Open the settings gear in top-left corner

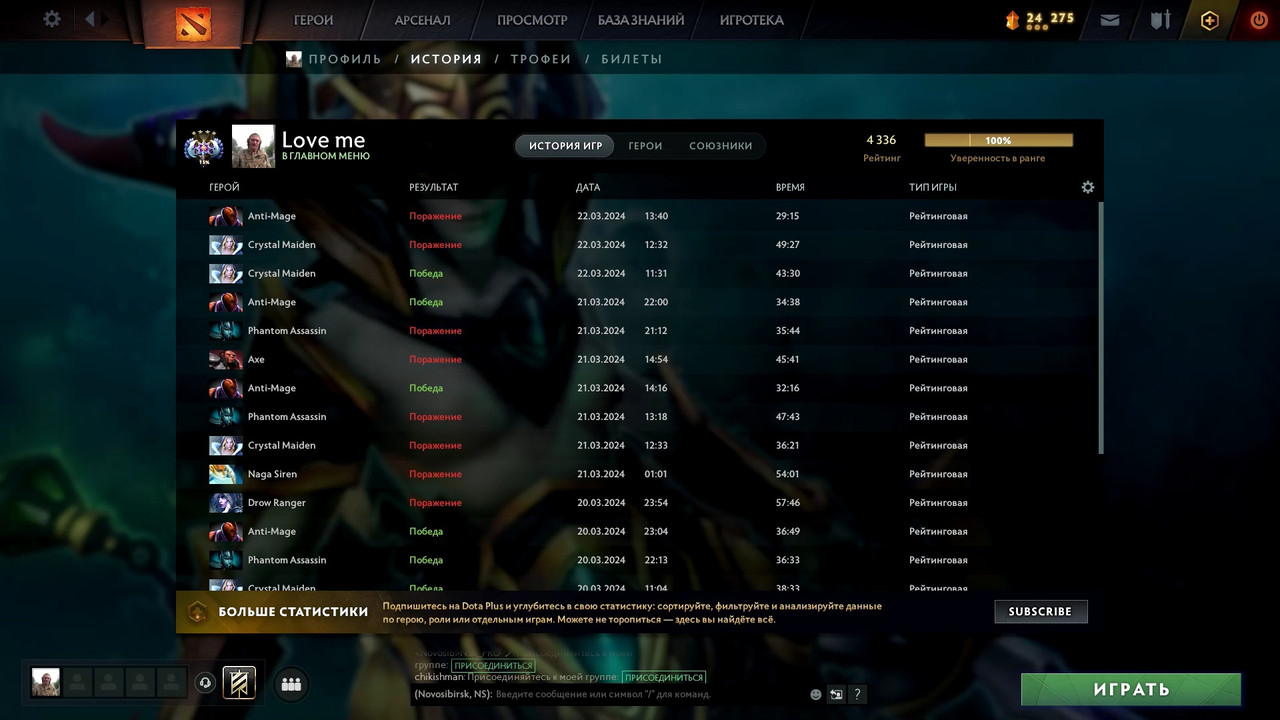click(52, 19)
